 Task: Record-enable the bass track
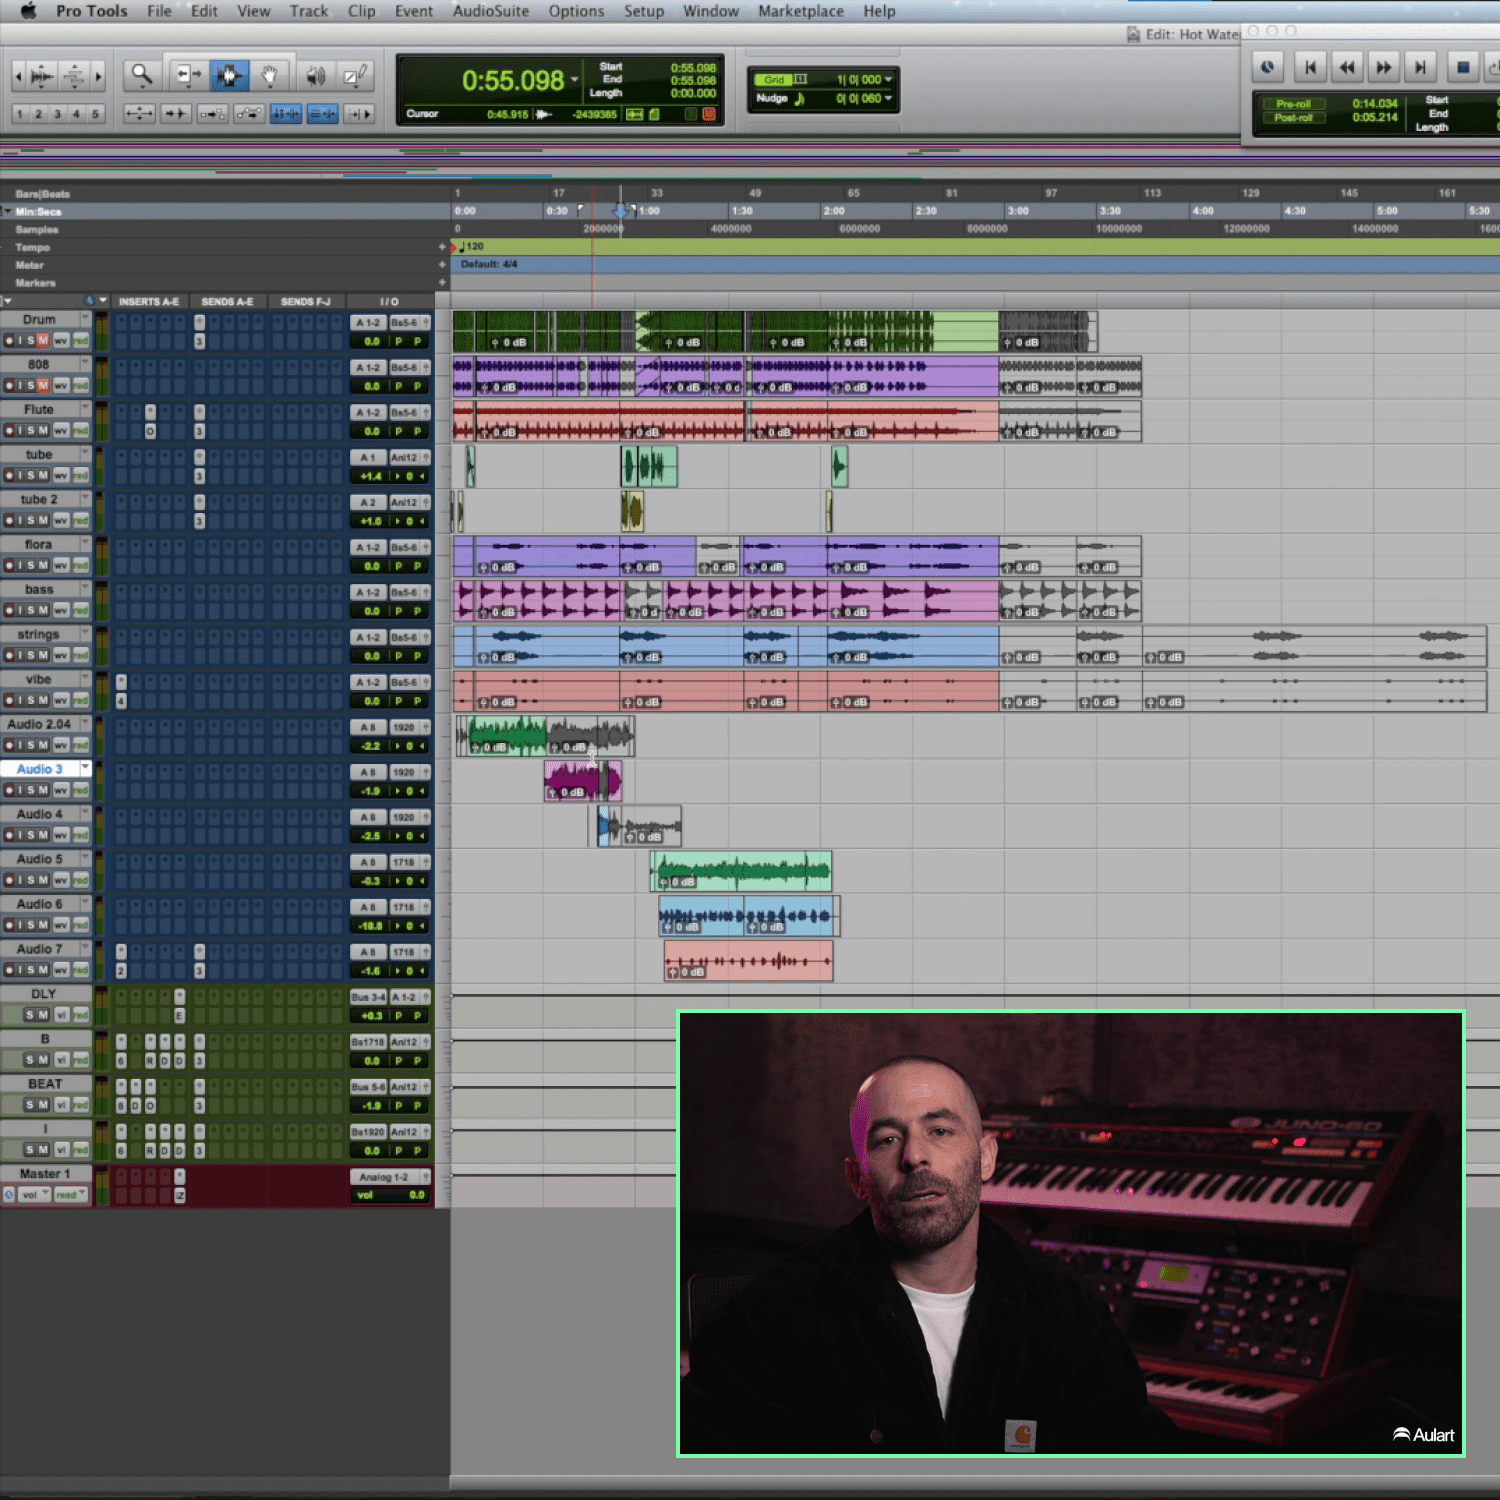[x=9, y=611]
